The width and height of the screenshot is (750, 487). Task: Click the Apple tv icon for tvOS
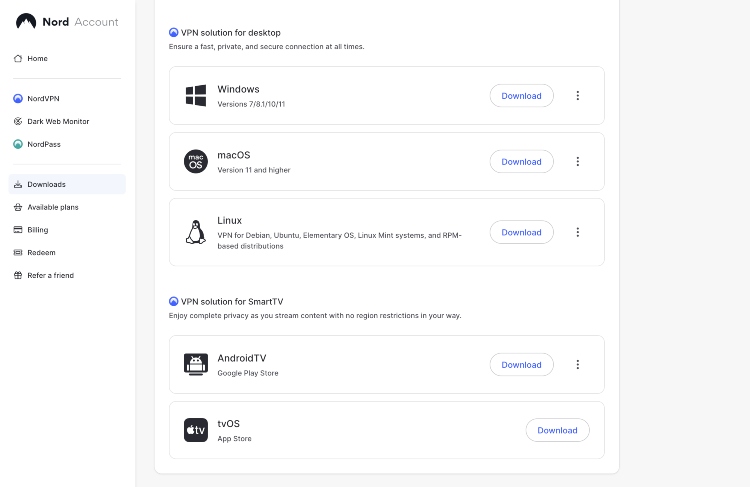pyautogui.click(x=196, y=430)
